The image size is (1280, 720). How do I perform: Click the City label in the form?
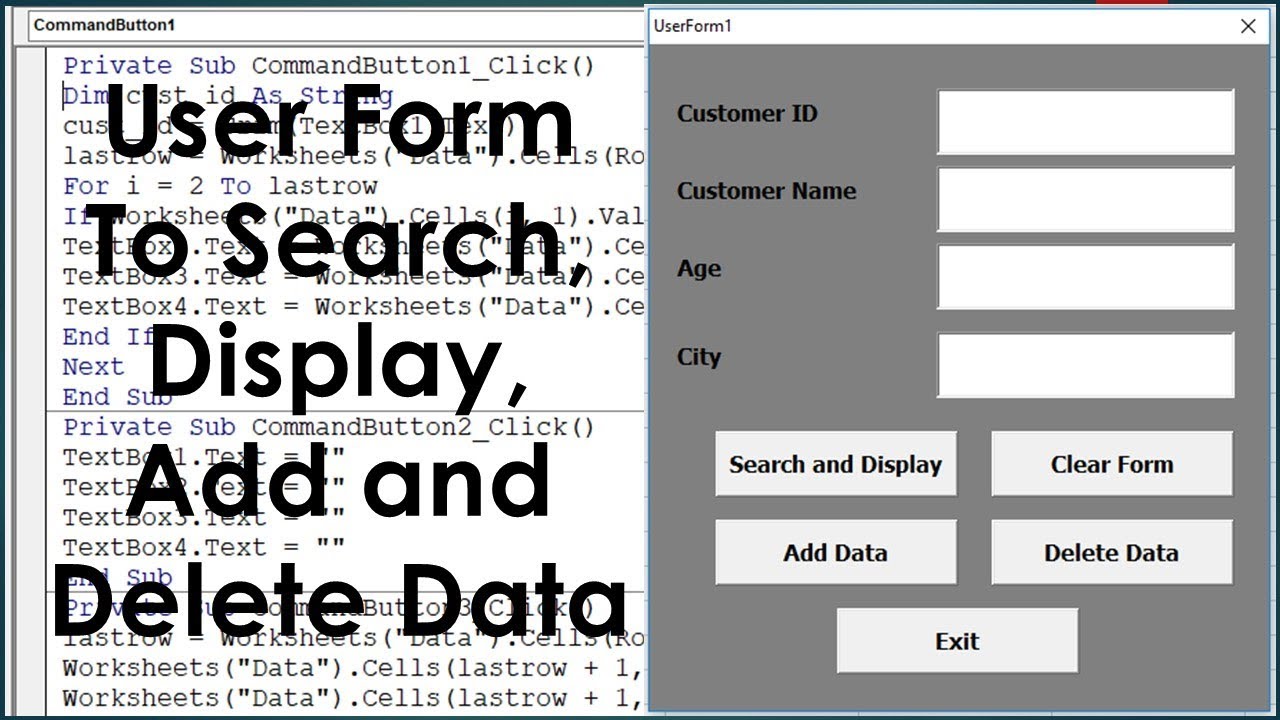click(699, 357)
